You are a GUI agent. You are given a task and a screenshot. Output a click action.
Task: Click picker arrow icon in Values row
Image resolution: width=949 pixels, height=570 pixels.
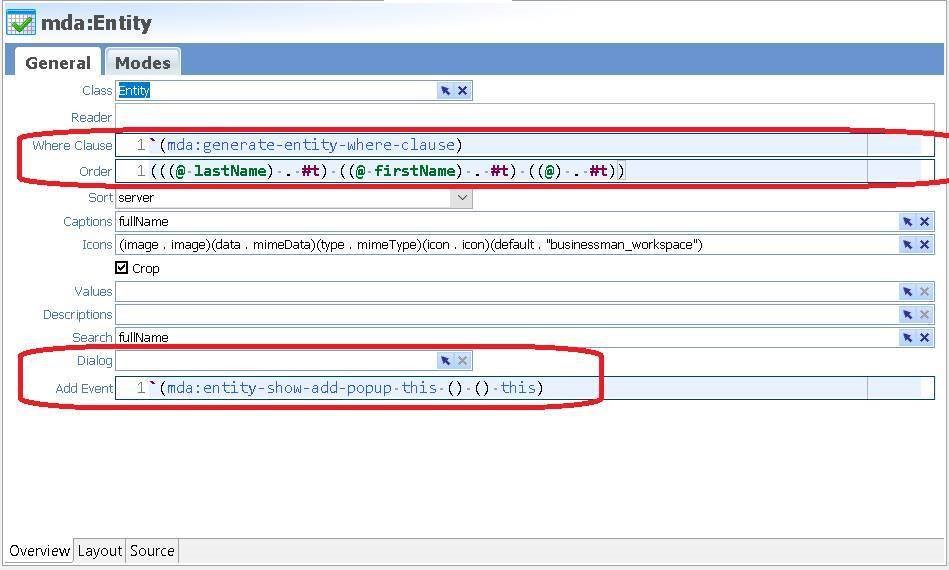point(907,292)
